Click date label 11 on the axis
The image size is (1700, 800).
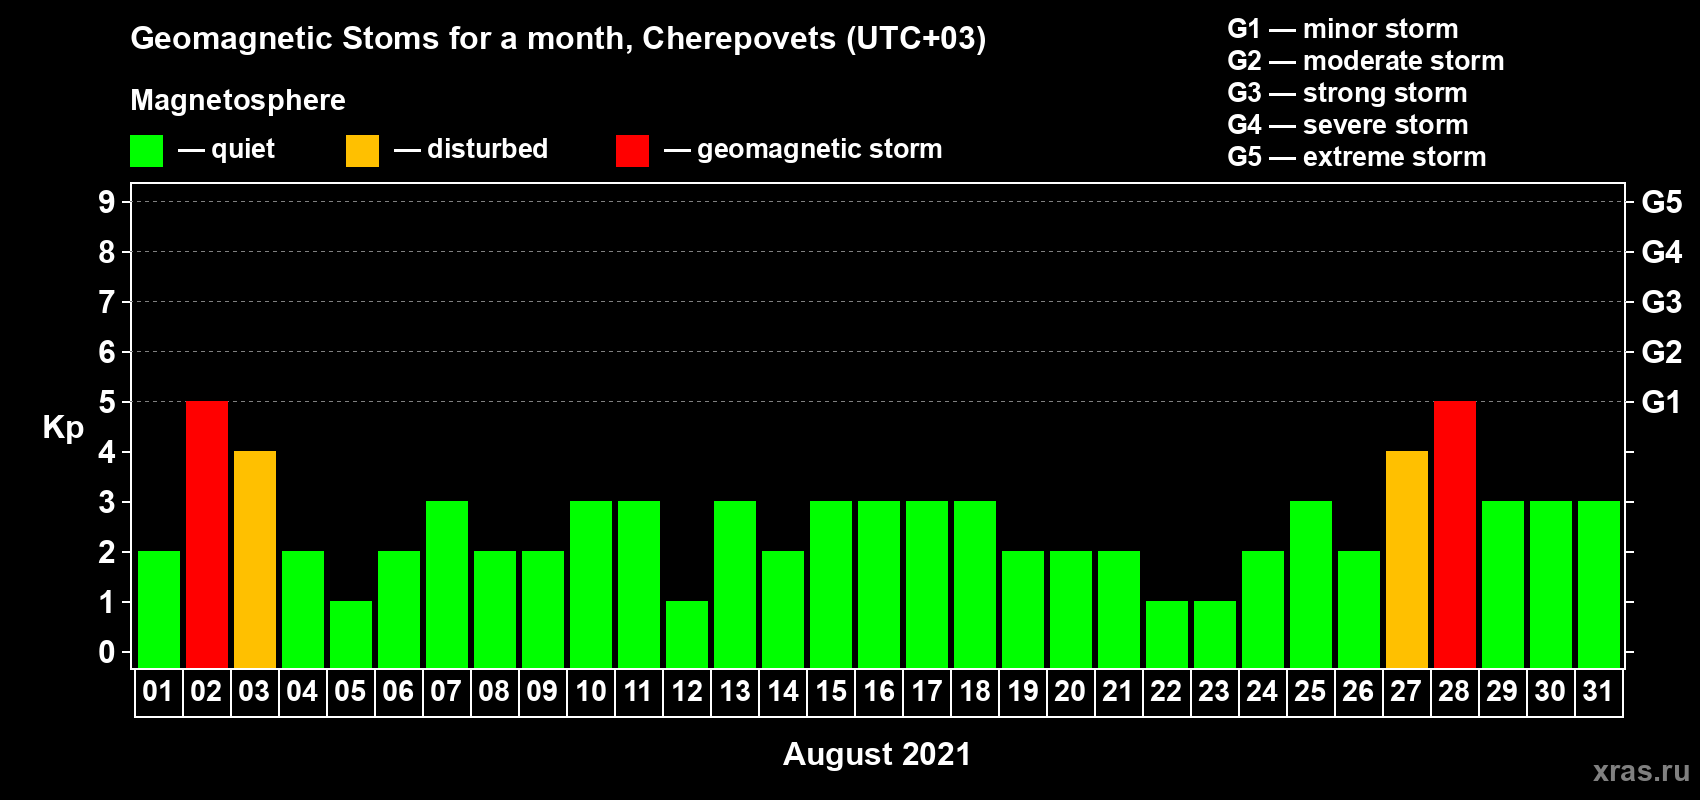coord(638,691)
